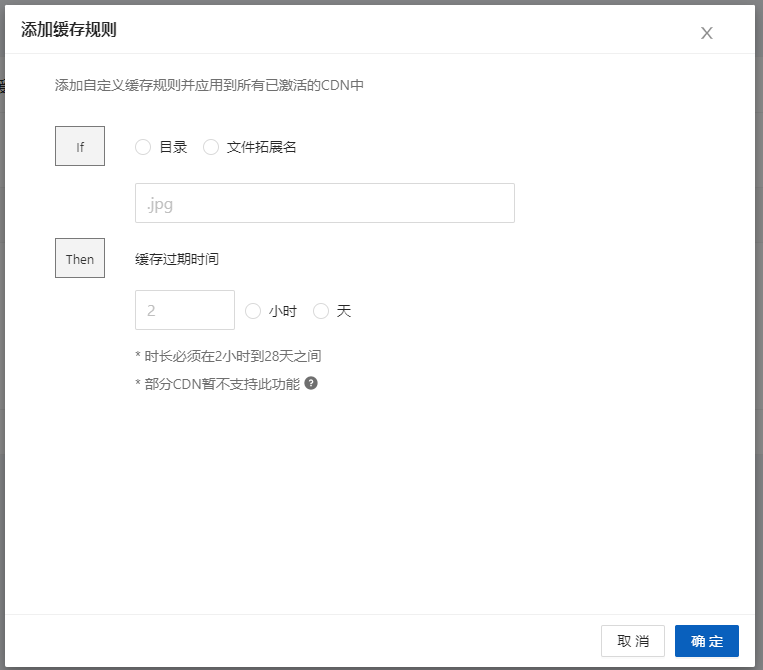Click the 添加自定义缓存规则 description text

click(x=209, y=86)
